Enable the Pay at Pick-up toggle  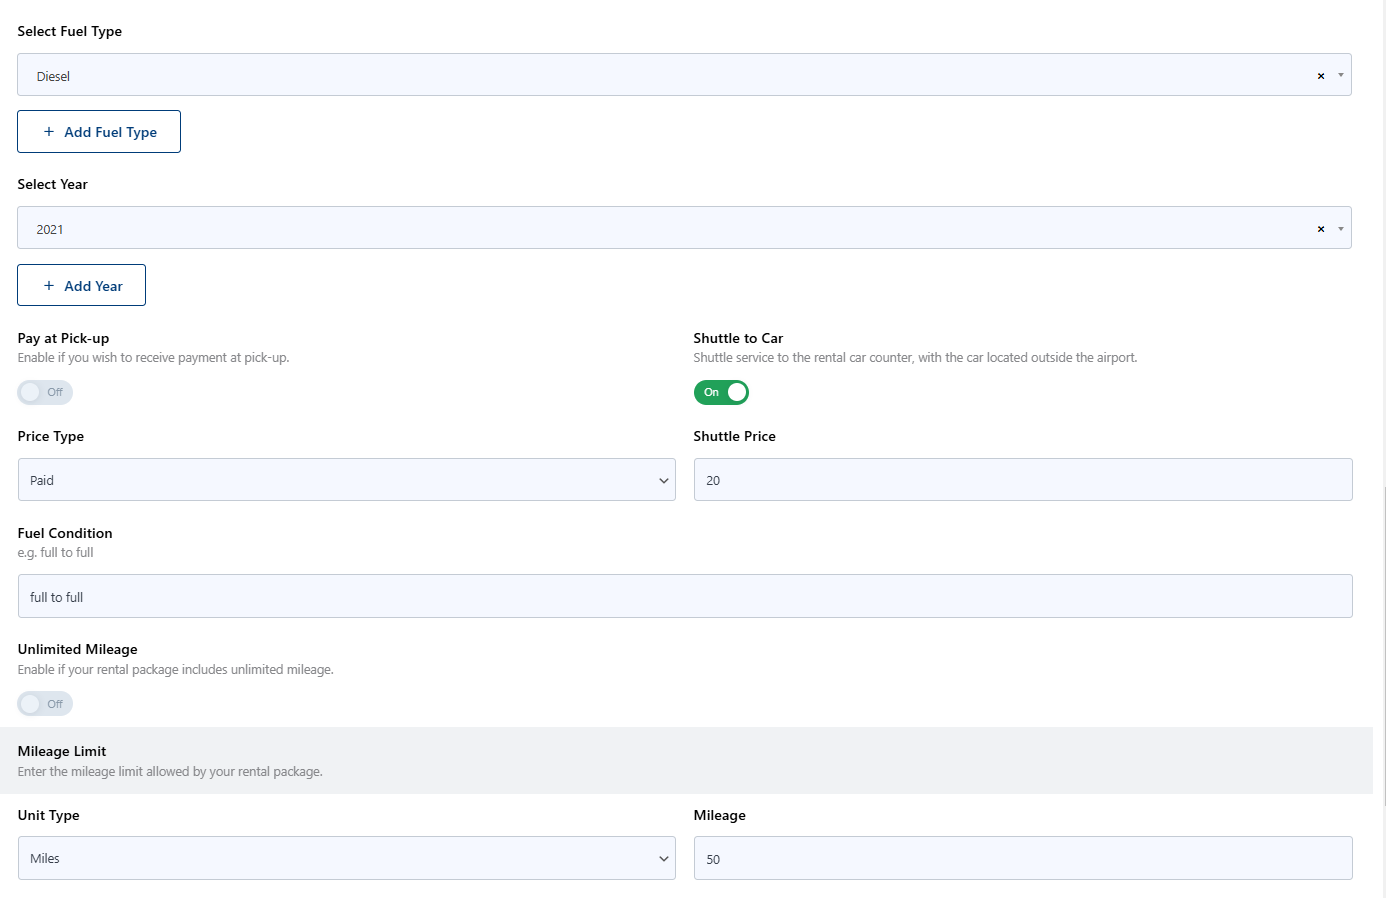45,392
